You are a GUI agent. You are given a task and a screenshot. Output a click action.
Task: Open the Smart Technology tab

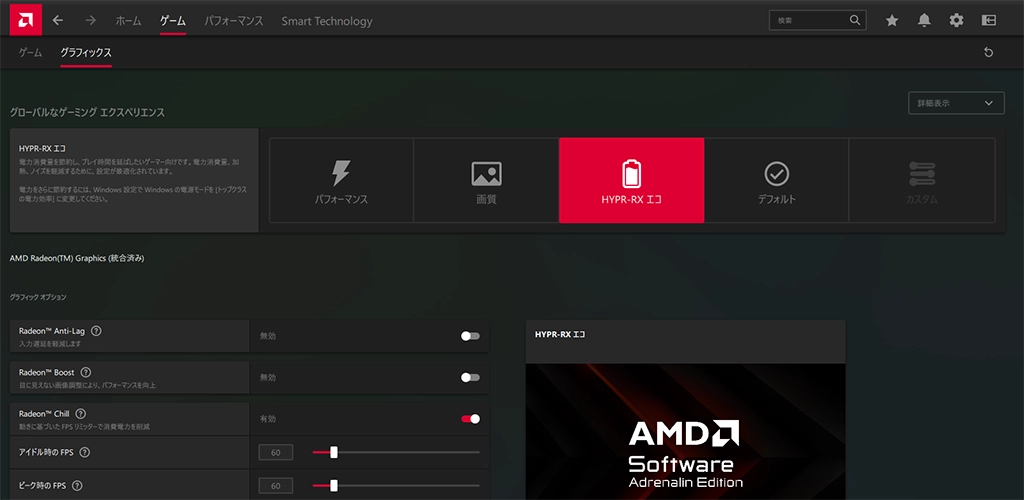[327, 21]
